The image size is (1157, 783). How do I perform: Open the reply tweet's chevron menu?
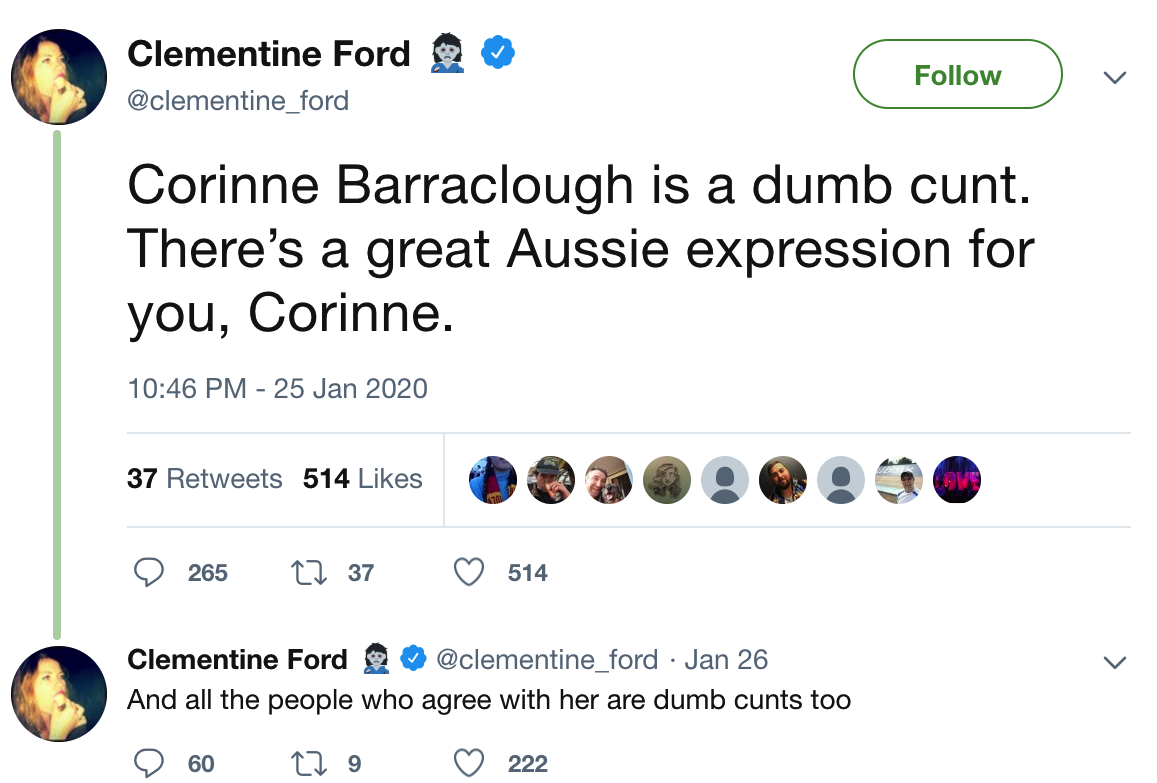click(1114, 662)
